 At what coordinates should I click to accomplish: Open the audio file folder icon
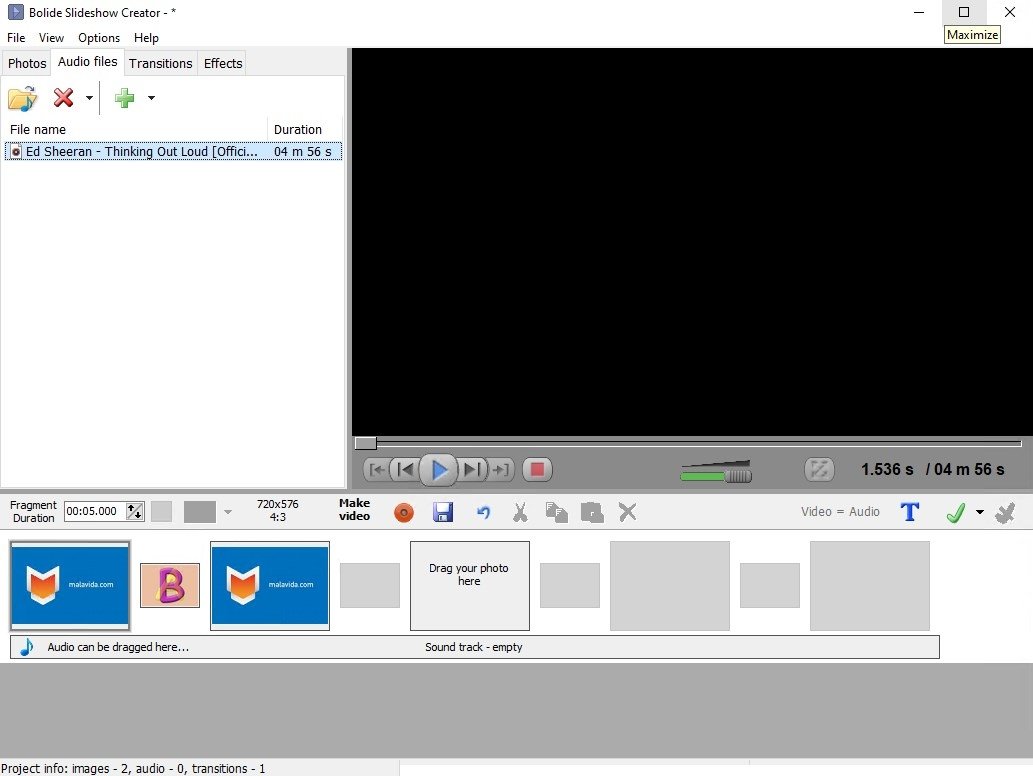[22, 98]
